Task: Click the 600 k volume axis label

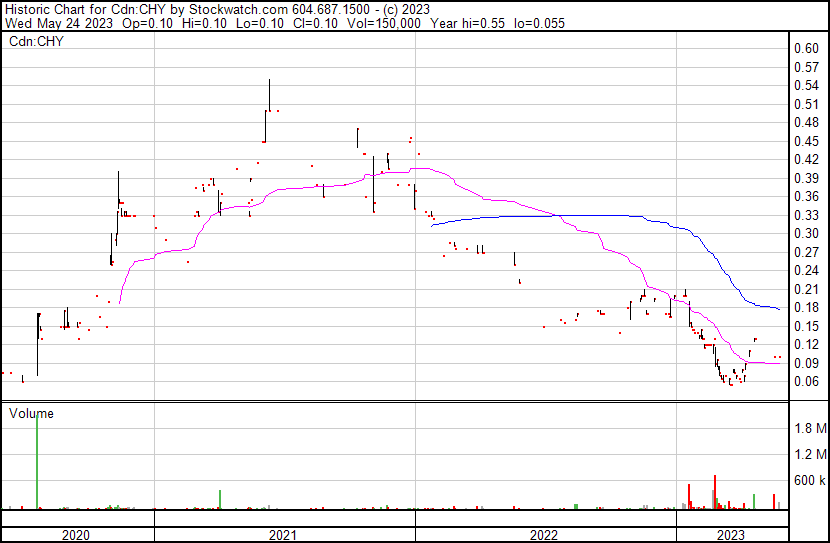Action: point(809,481)
